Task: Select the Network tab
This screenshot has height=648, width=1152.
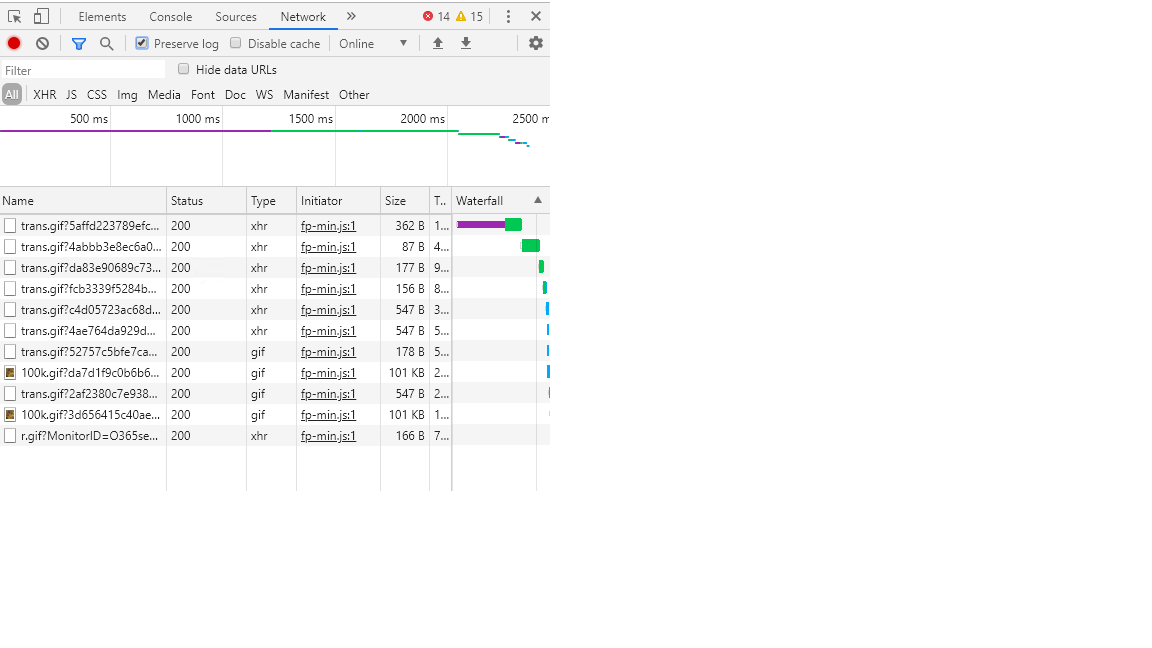Action: point(303,16)
